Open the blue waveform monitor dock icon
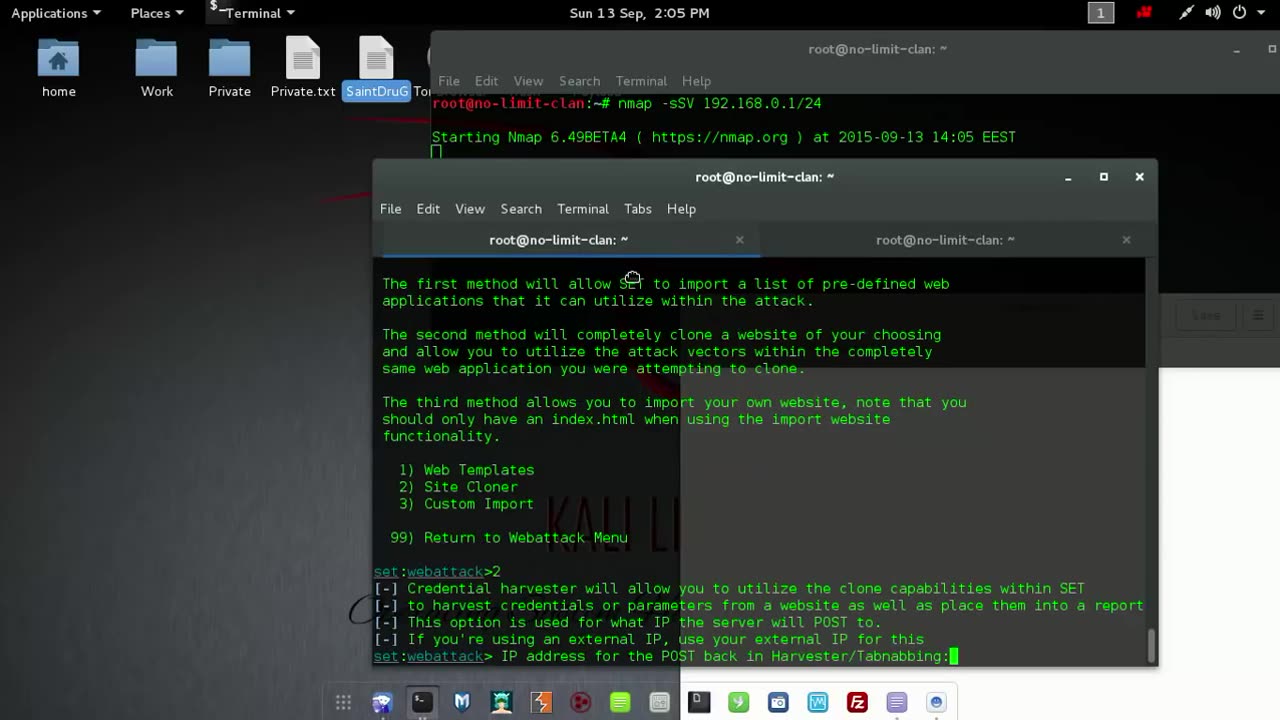The width and height of the screenshot is (1280, 720). [x=818, y=703]
